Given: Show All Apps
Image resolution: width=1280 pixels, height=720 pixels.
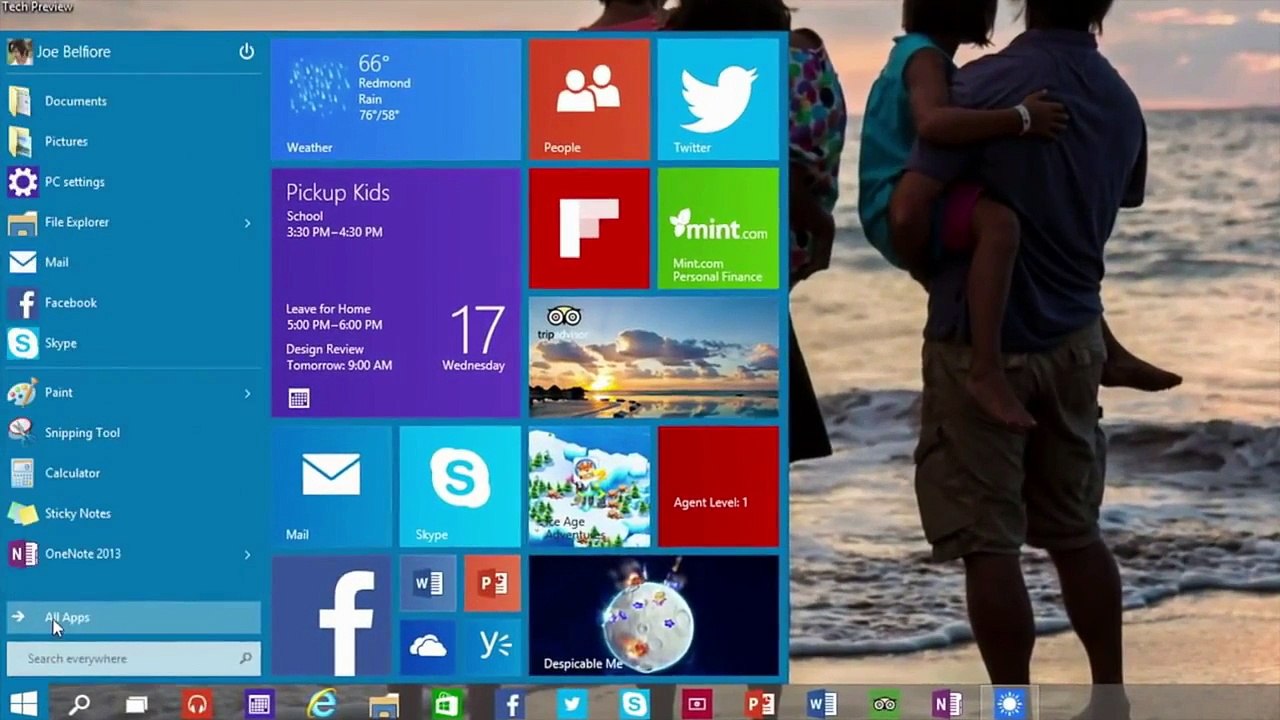Looking at the screenshot, I should tap(133, 617).
